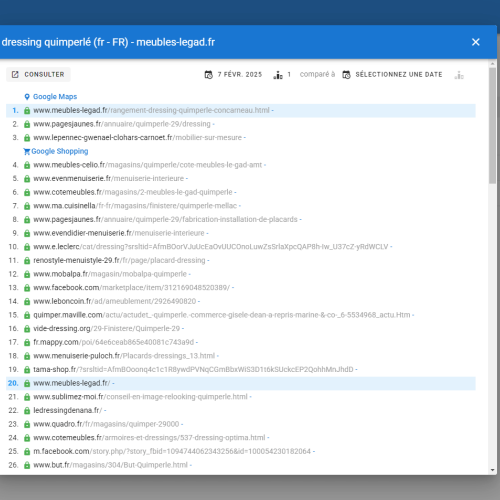
Task: Click the Google Shopping cart icon
Action: [x=27, y=152]
